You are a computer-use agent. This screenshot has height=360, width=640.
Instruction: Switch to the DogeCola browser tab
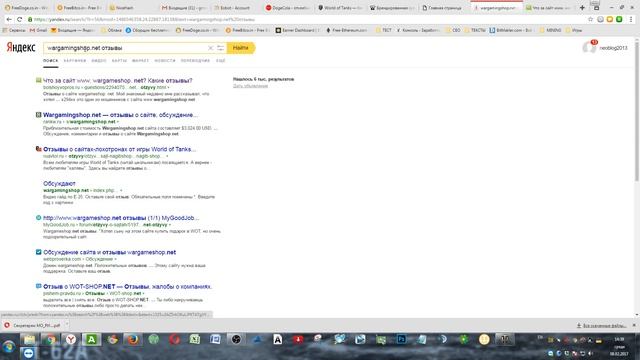(288, 8)
